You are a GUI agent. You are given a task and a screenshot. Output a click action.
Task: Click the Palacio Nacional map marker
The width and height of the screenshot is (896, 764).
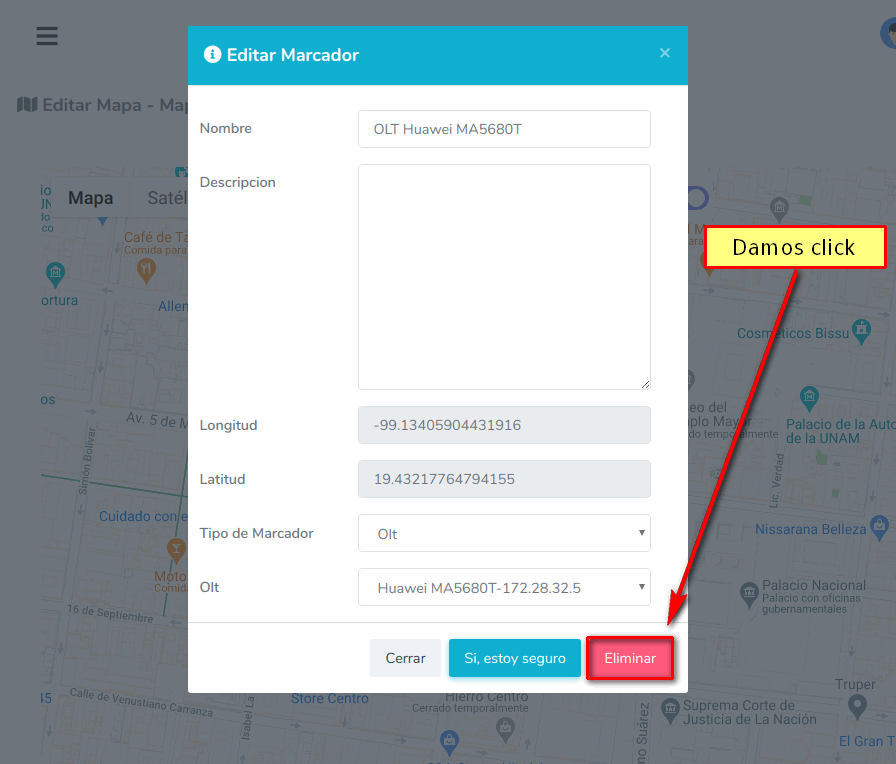[749, 594]
